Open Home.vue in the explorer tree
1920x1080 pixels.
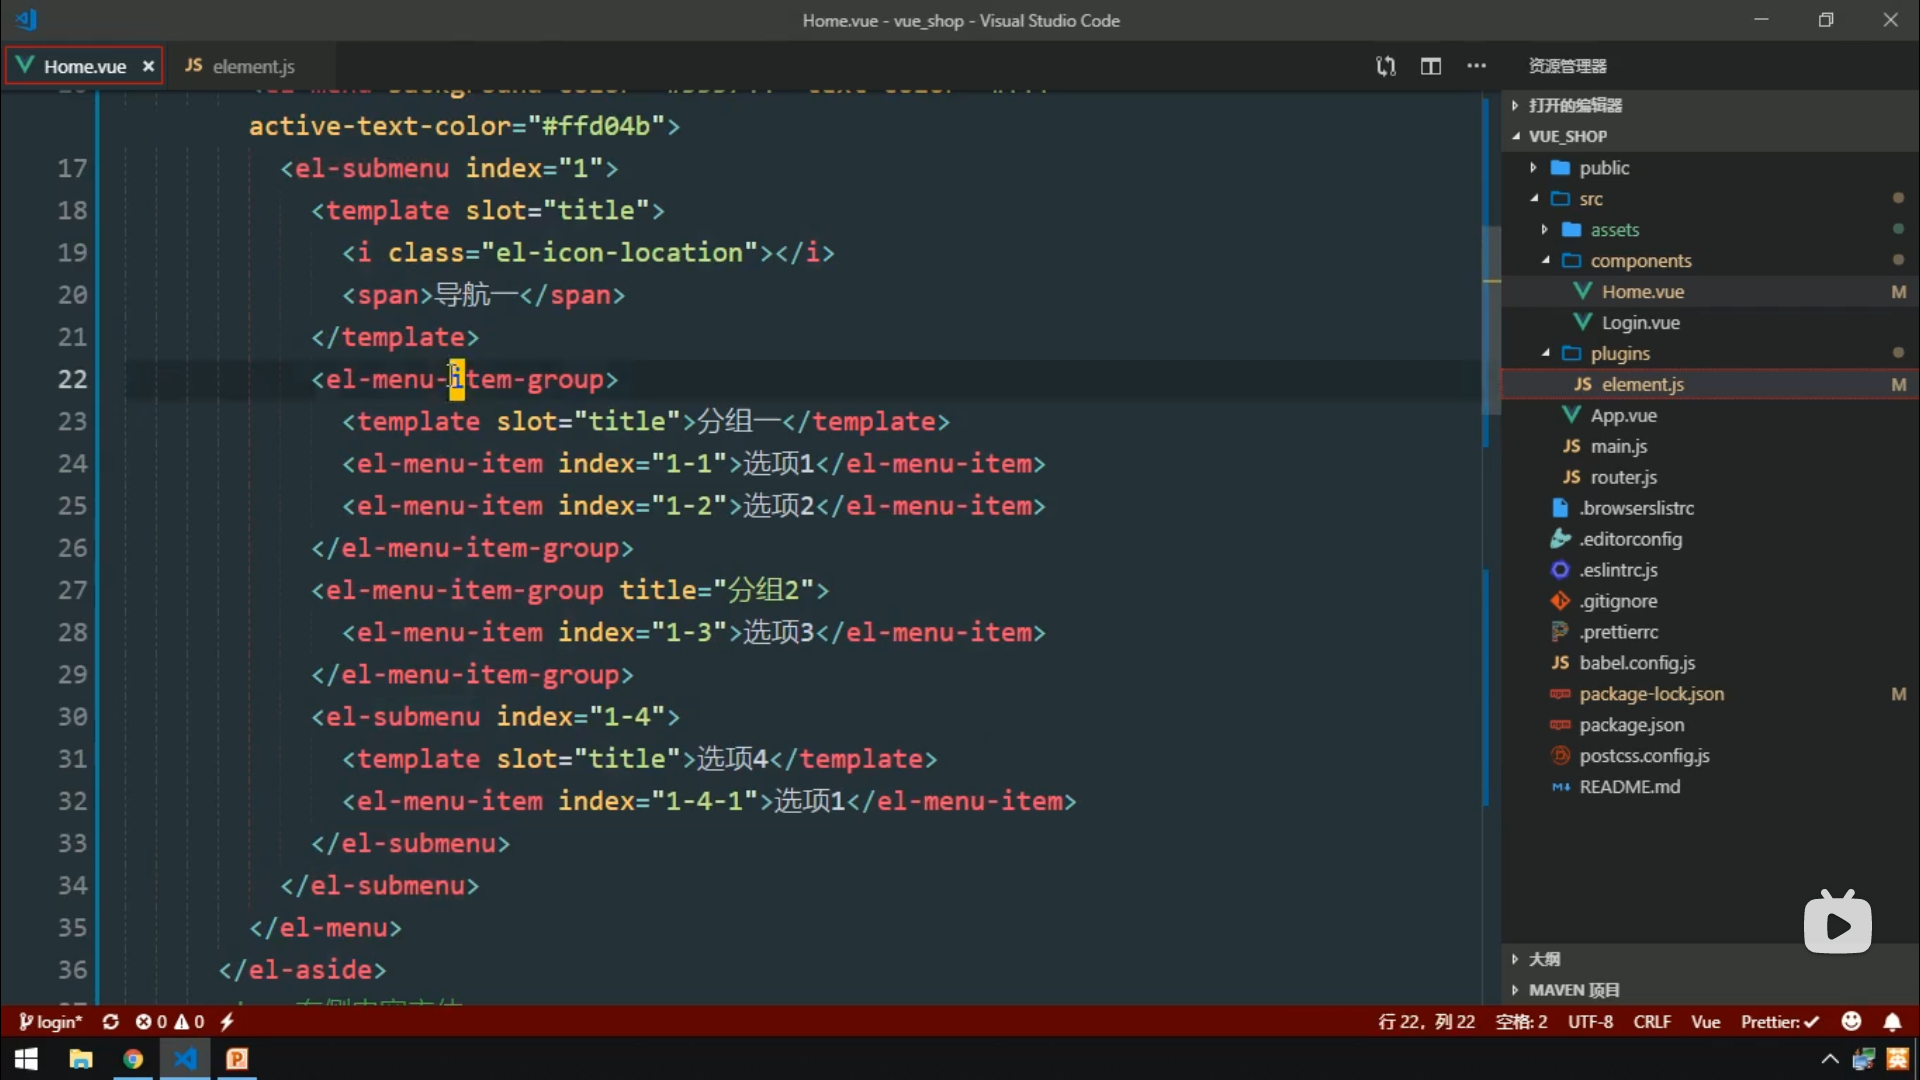click(x=1642, y=292)
